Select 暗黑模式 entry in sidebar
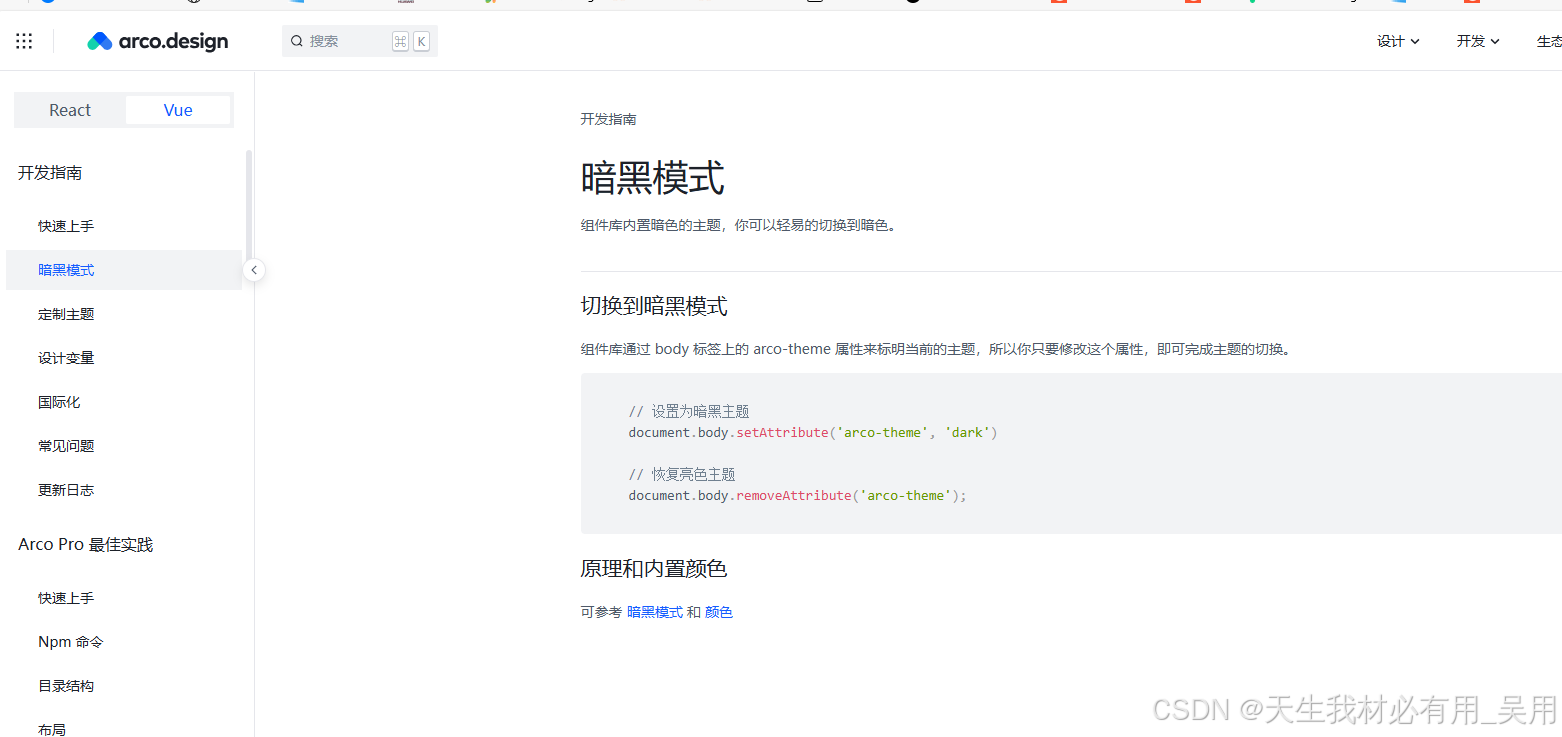Viewport: 1562px width, 737px height. [x=66, y=269]
